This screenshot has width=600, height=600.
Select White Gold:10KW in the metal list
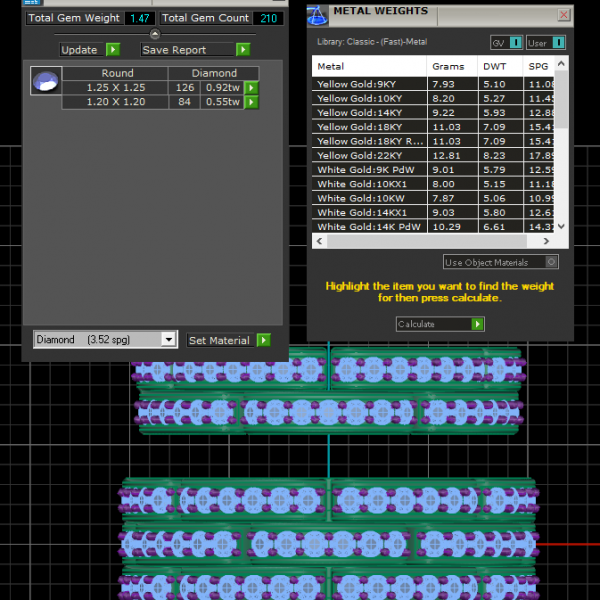click(x=372, y=198)
